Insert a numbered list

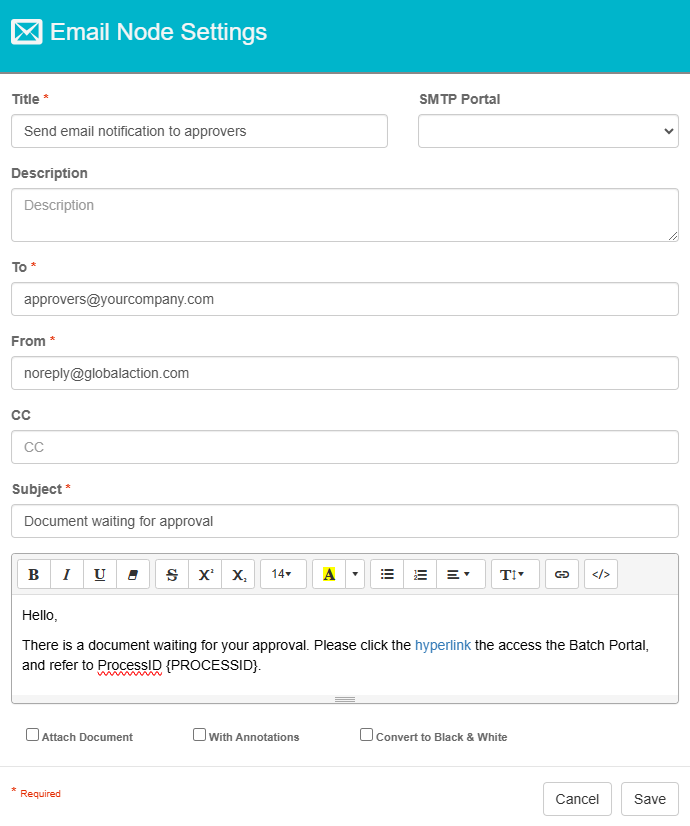(x=420, y=574)
